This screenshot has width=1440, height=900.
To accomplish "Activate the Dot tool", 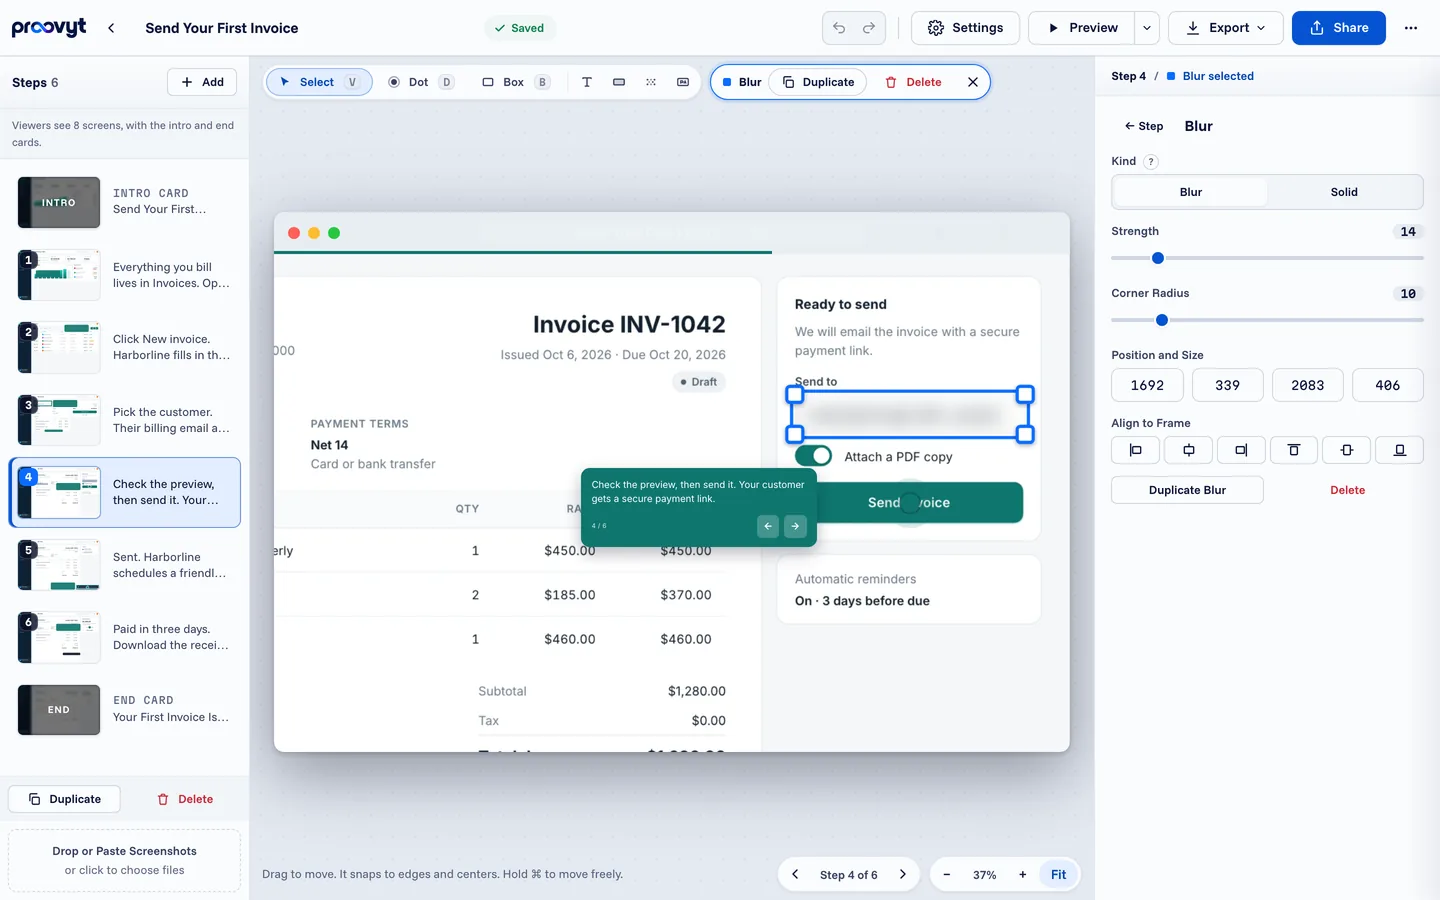I will click(x=420, y=82).
